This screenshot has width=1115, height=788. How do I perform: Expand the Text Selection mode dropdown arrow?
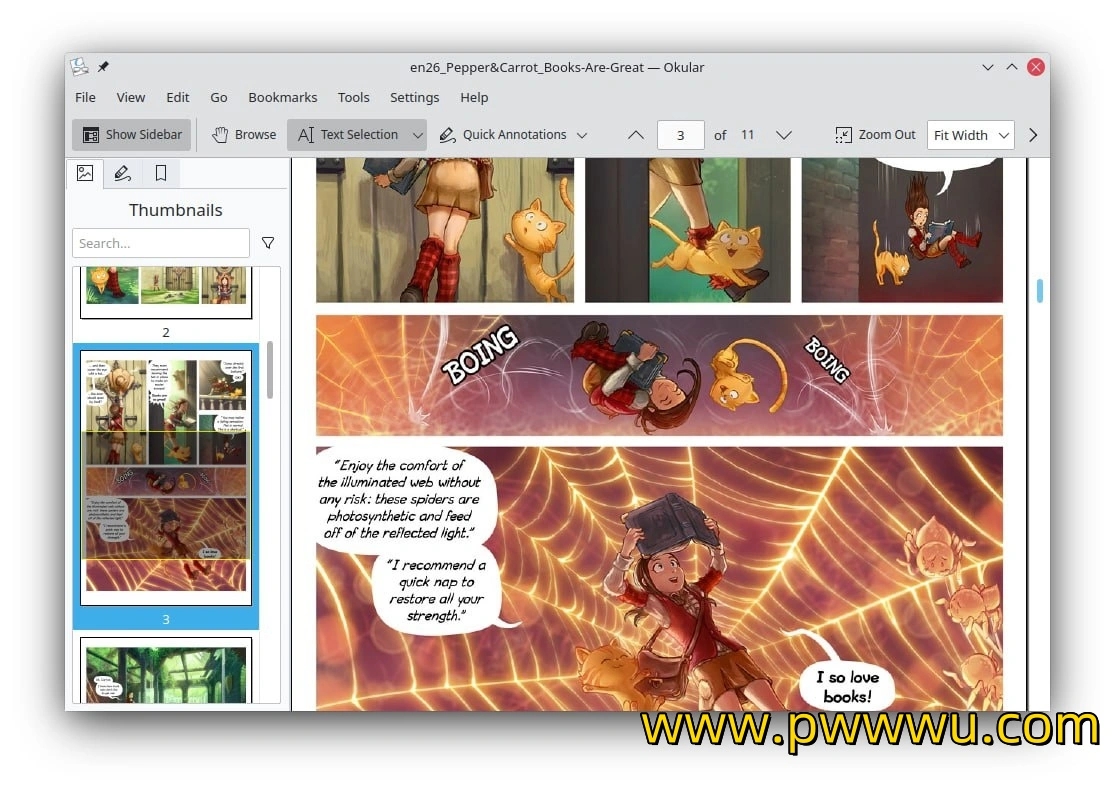click(x=418, y=134)
